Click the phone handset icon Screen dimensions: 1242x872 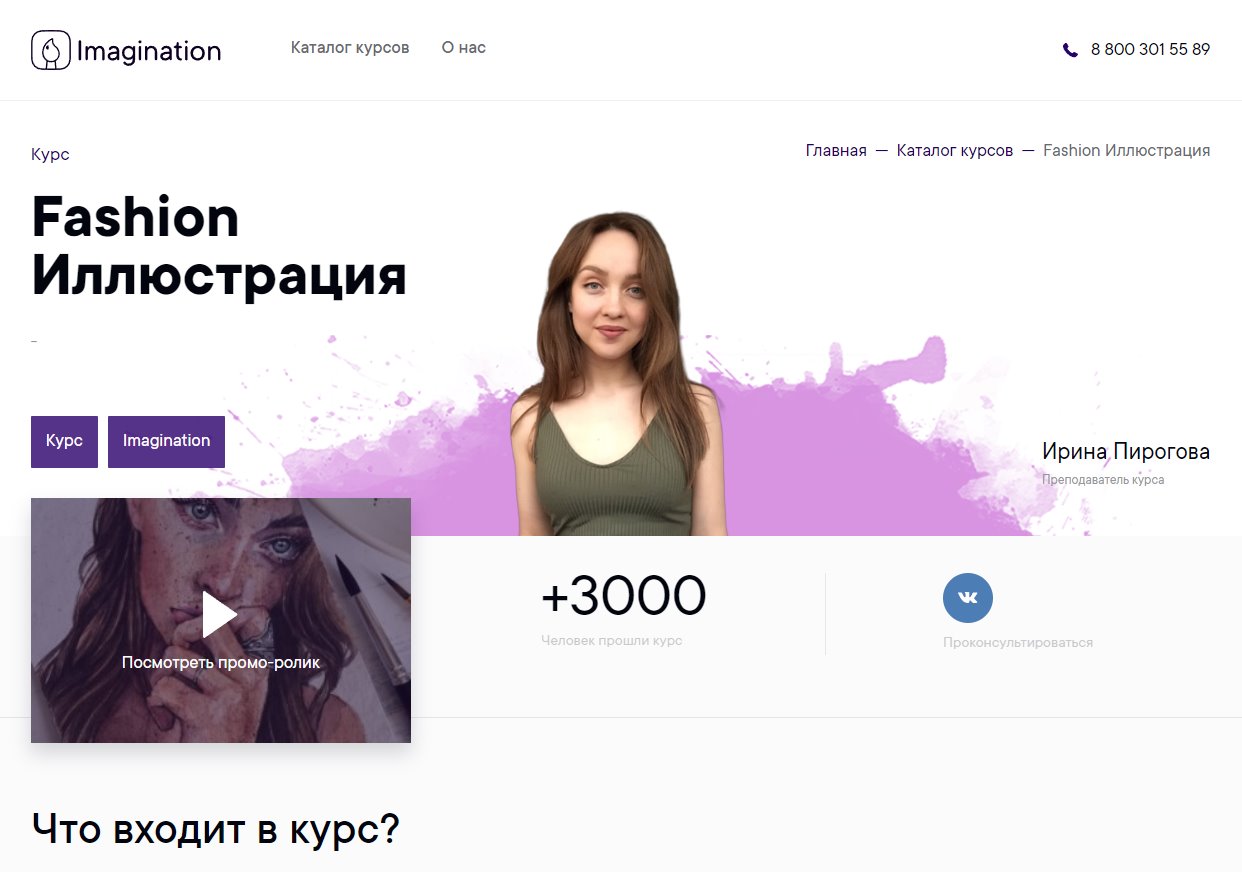click(x=1070, y=49)
